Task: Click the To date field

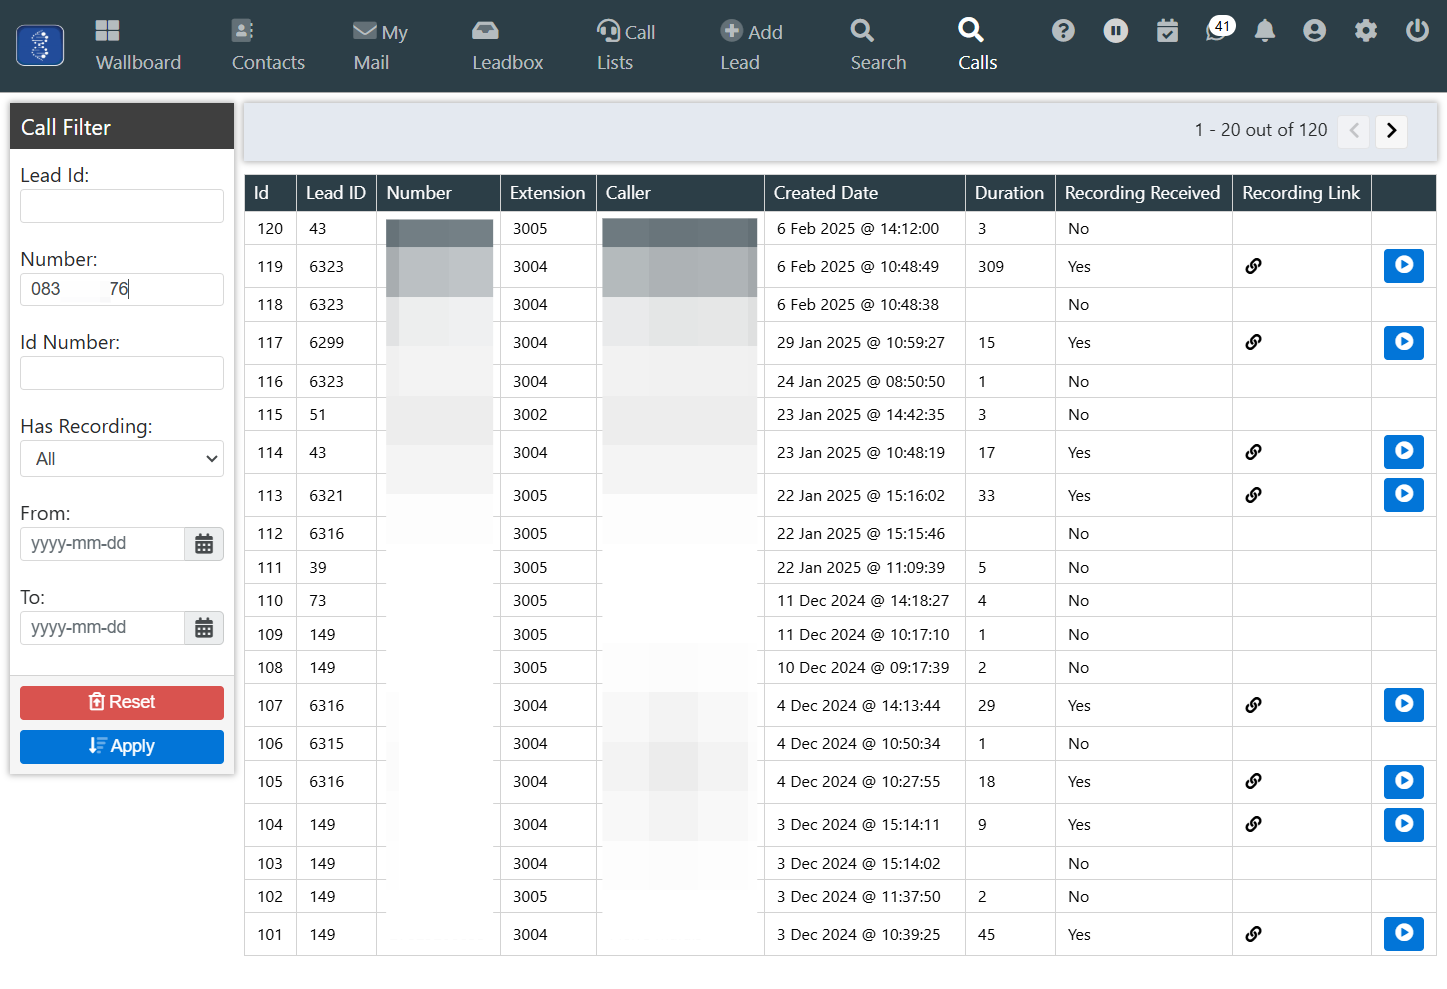Action: tap(102, 628)
